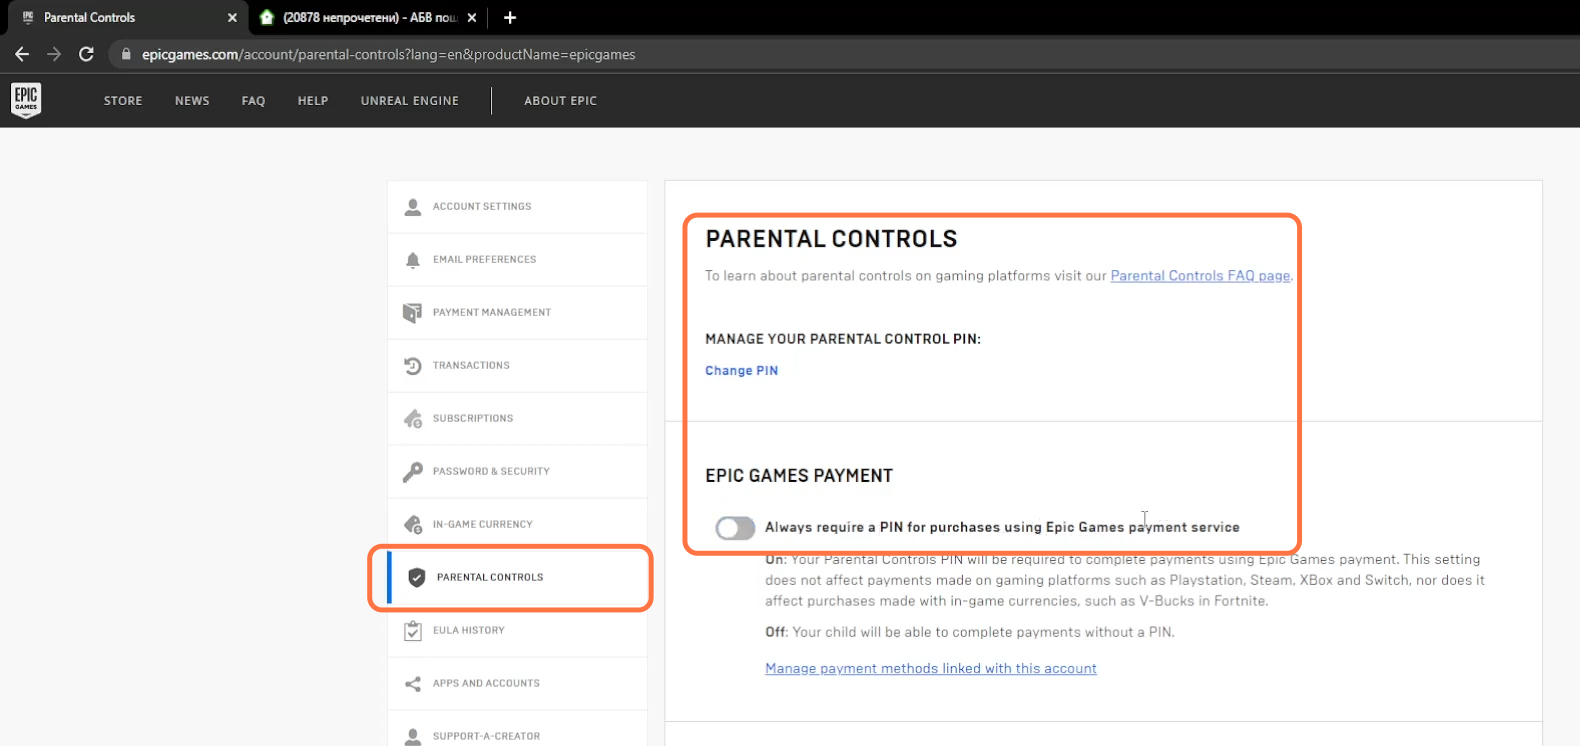Enable PIN requirement toggle for purchases
The image size is (1580, 746).
[x=735, y=528]
